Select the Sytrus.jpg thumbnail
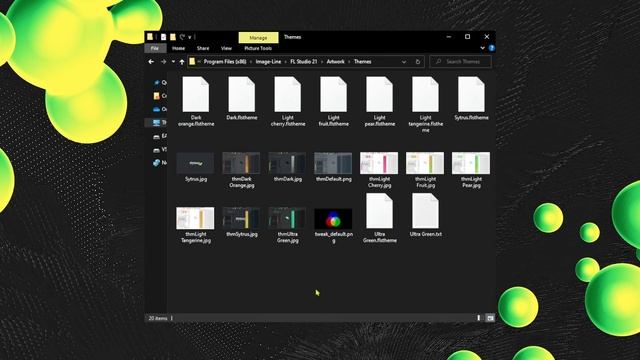The image size is (640, 360). coord(196,163)
